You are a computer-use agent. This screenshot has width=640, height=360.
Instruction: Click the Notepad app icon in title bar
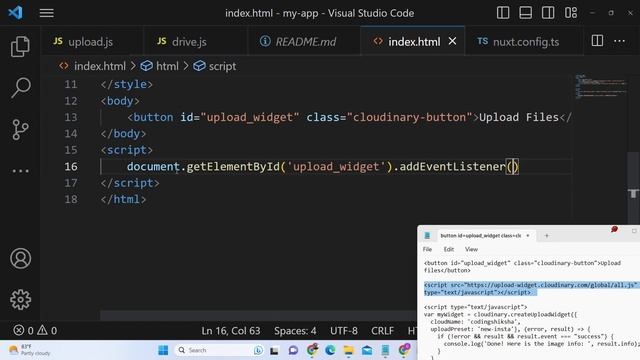click(427, 236)
